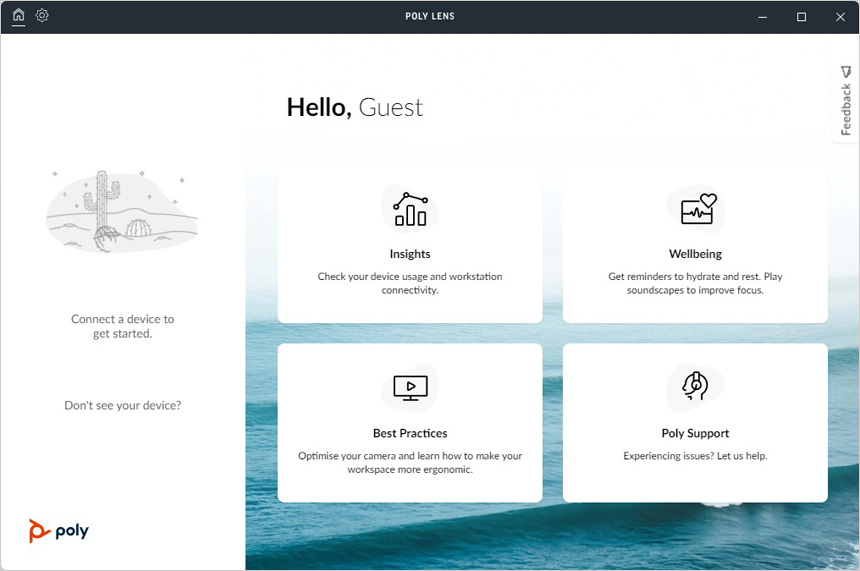Click the Wellbeing heart monitor icon
Screen dimensions: 860x571
pyautogui.click(x=698, y=209)
